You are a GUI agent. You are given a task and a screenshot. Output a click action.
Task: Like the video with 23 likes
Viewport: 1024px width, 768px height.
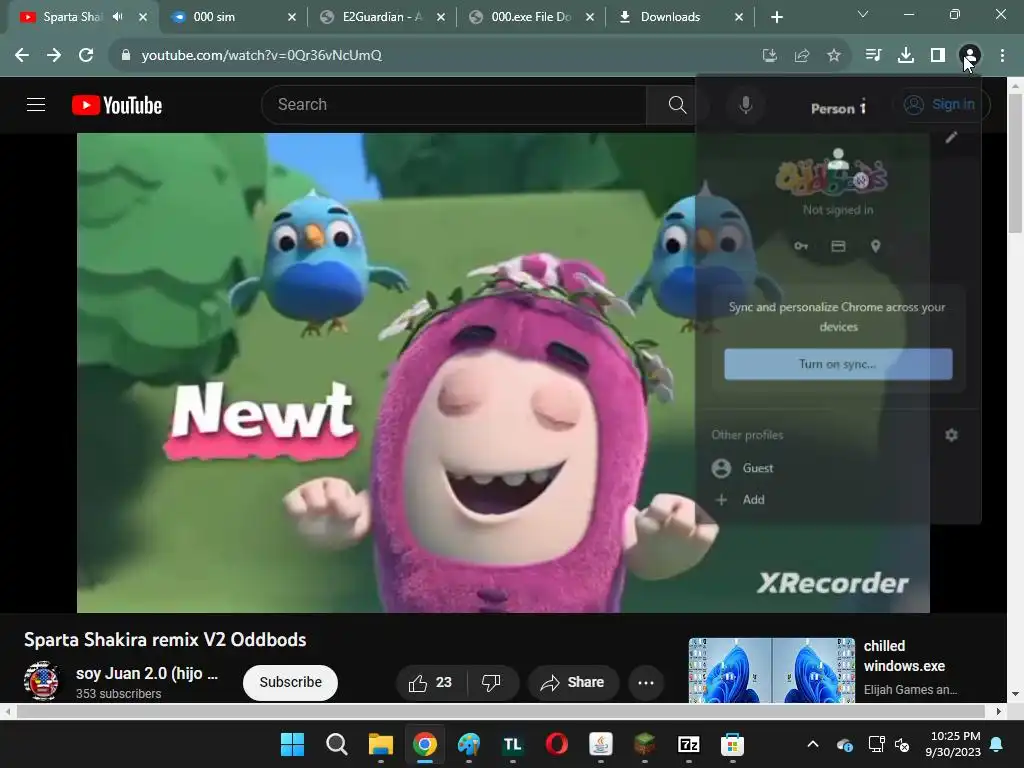click(x=431, y=682)
